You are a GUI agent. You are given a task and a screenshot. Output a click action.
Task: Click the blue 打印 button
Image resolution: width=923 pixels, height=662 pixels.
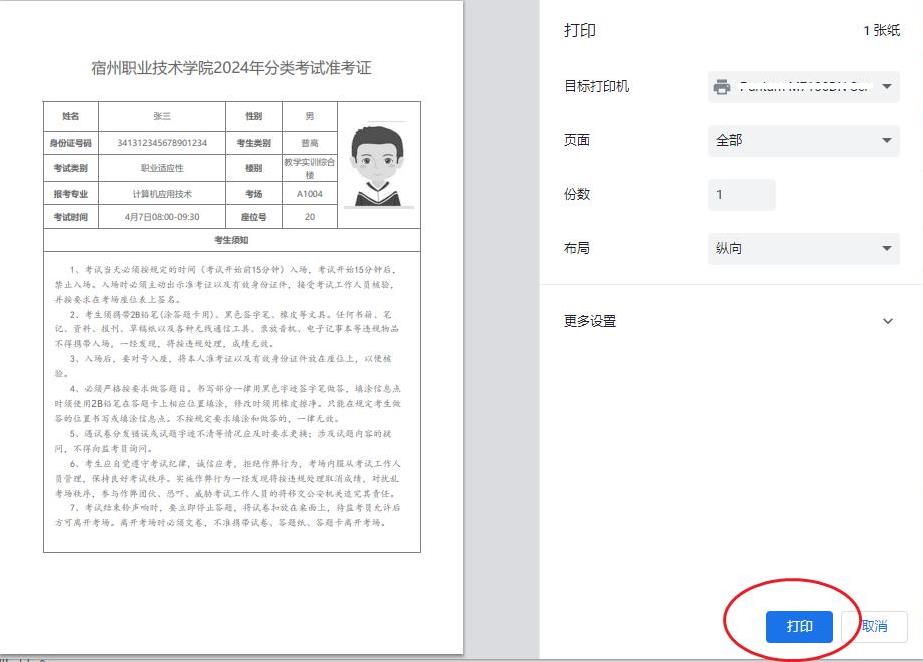click(799, 627)
